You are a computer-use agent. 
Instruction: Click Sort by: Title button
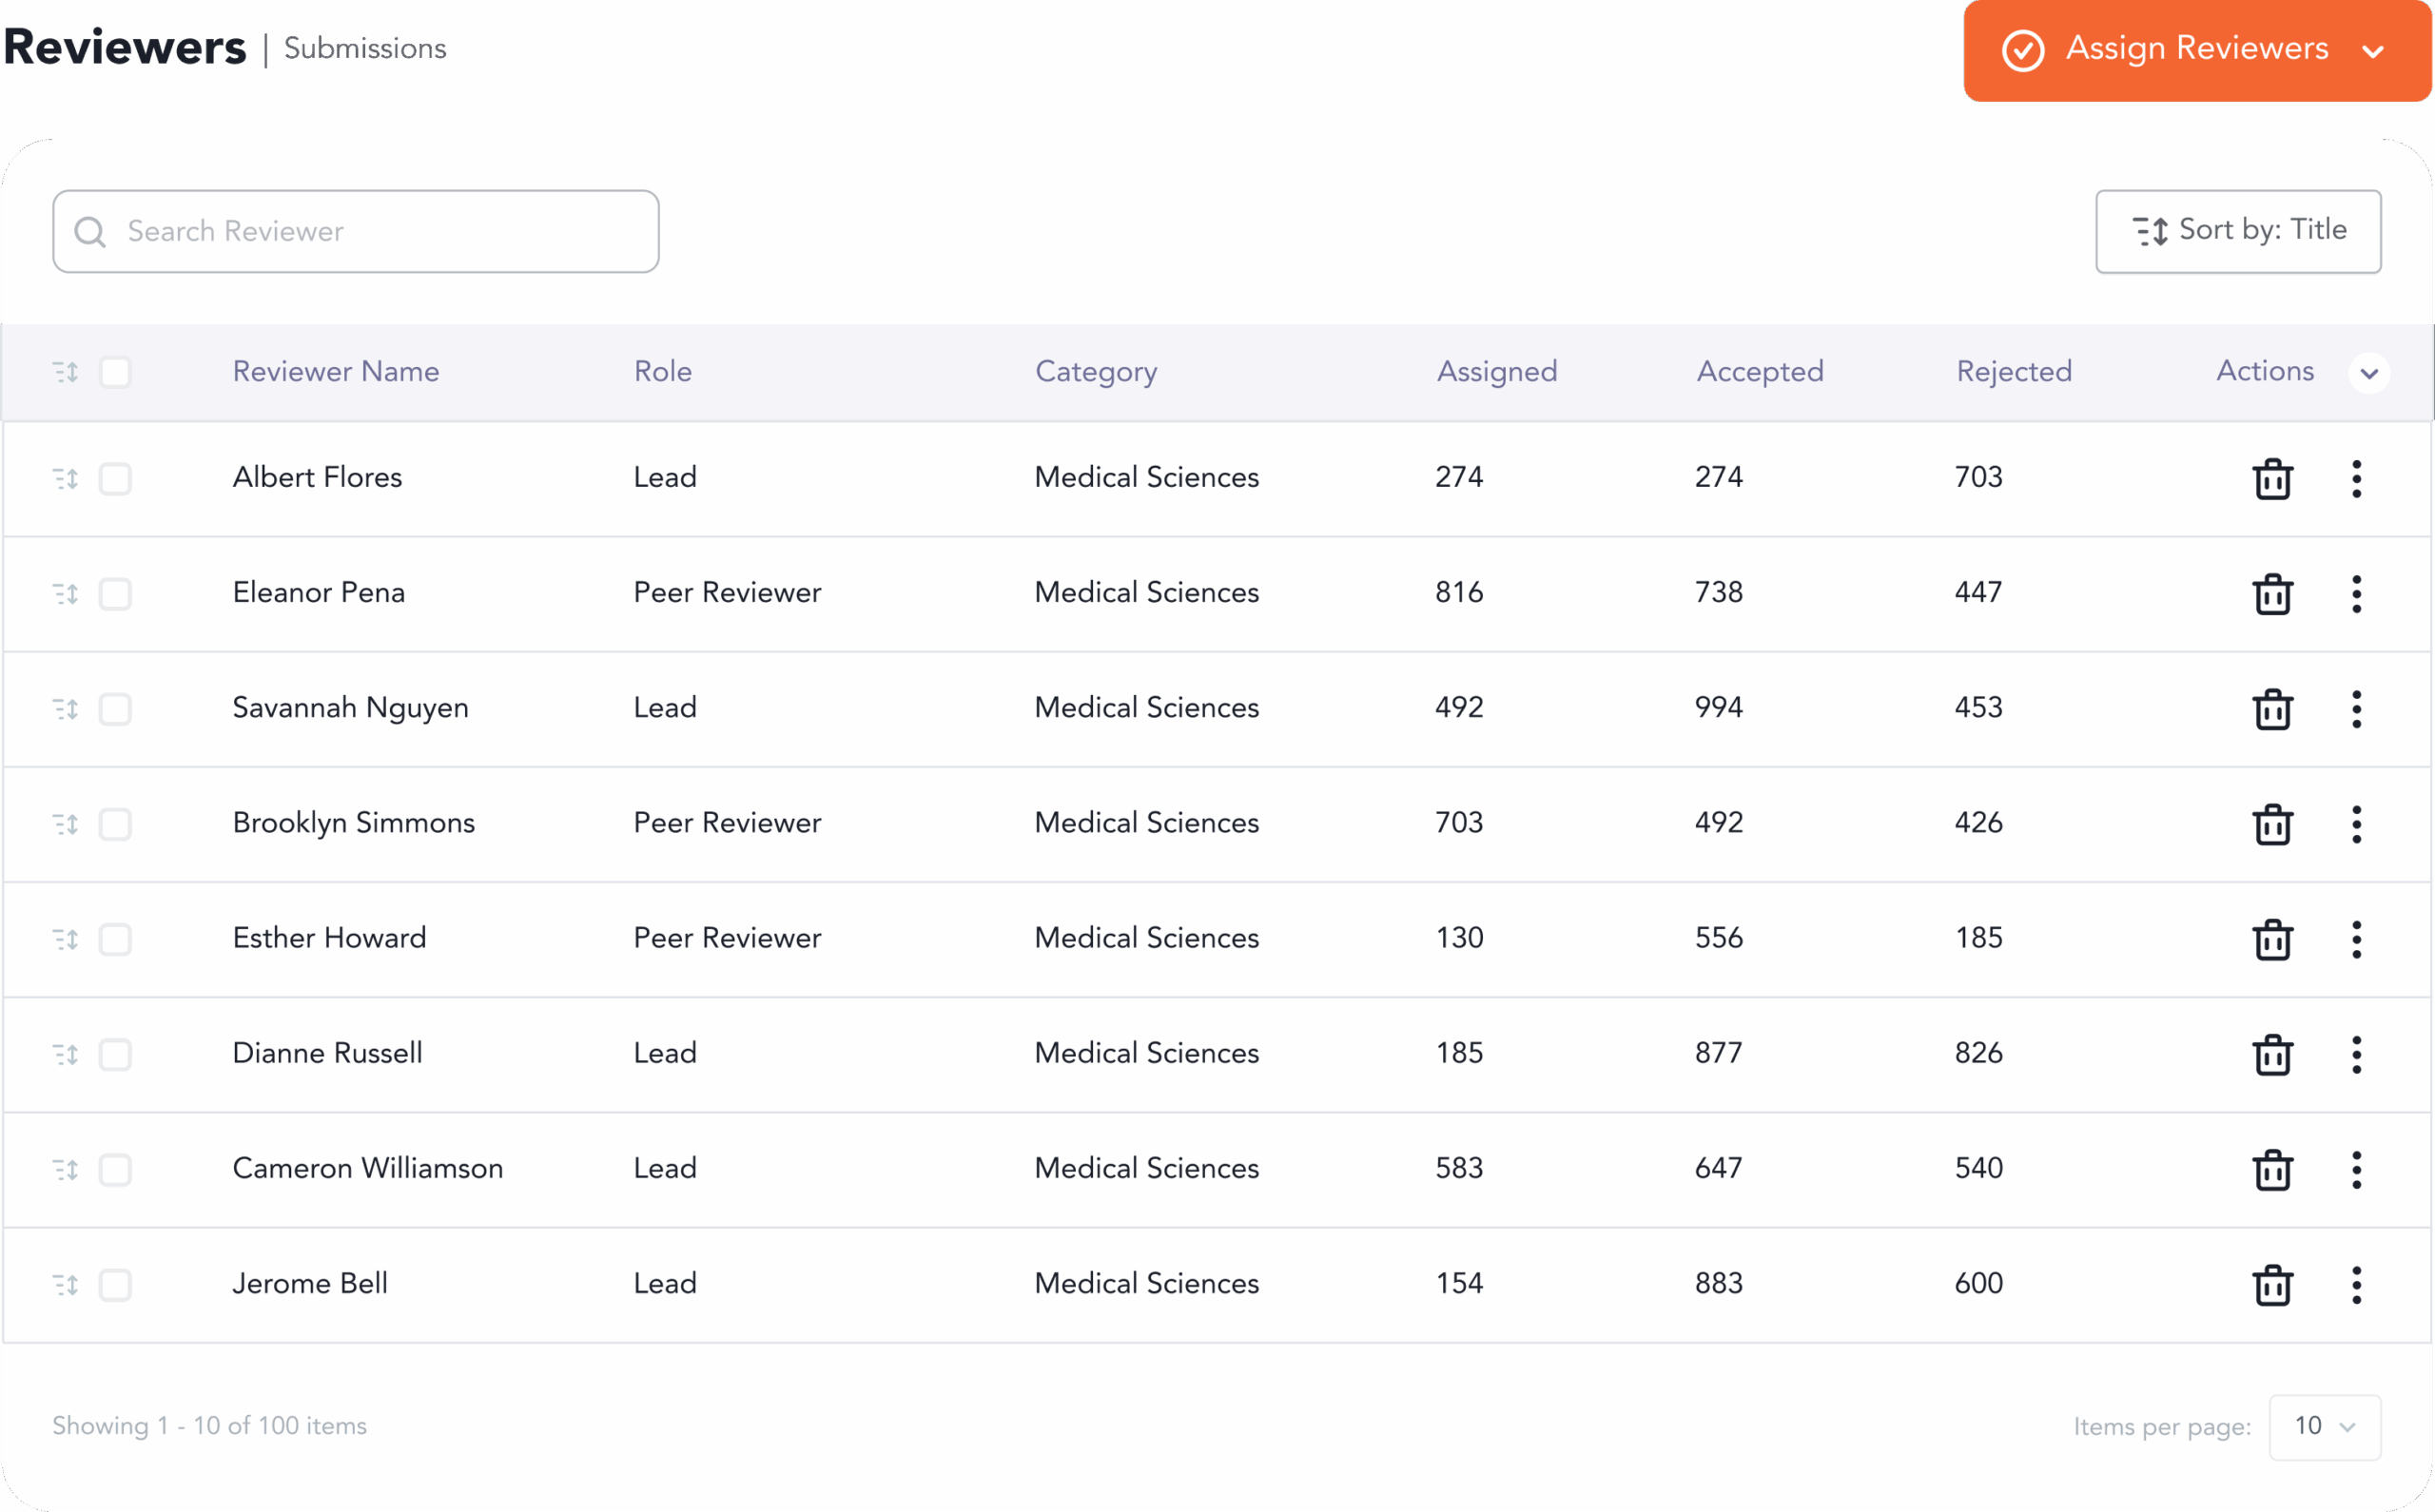click(2237, 231)
